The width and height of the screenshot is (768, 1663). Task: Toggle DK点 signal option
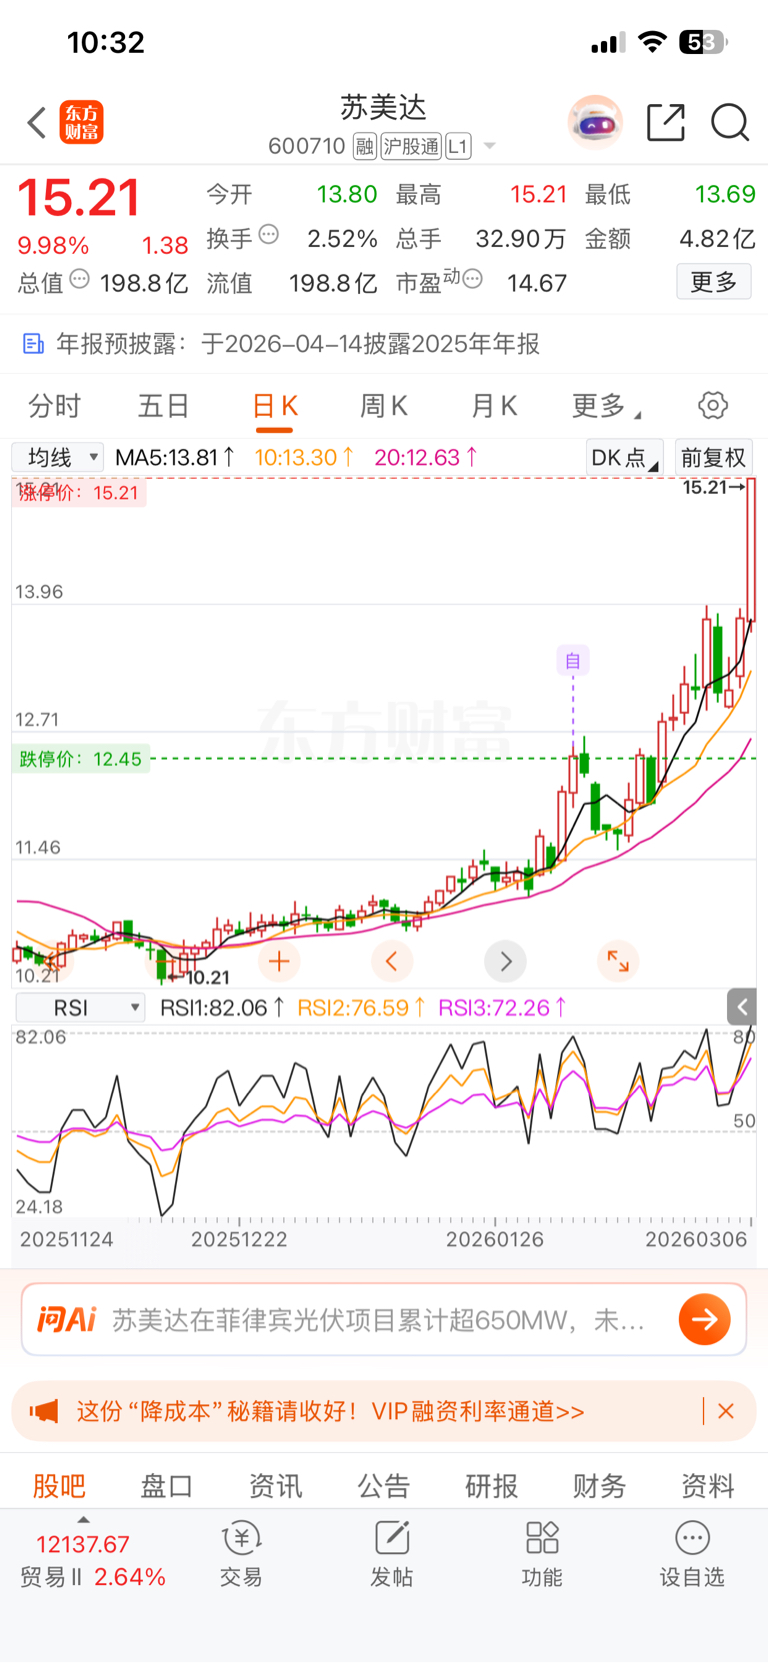(x=625, y=458)
